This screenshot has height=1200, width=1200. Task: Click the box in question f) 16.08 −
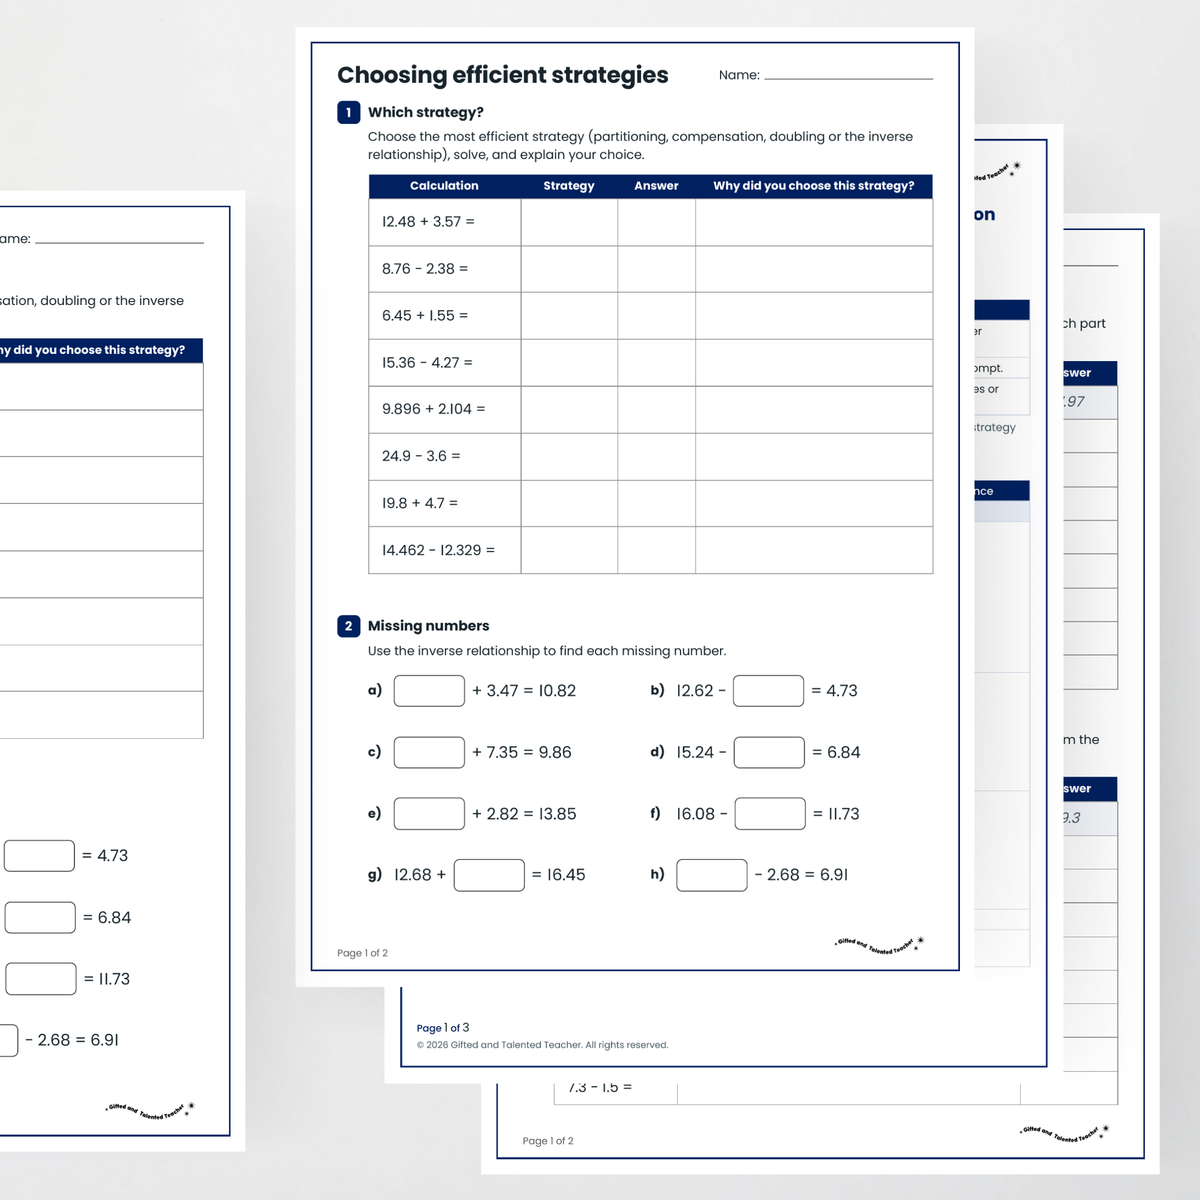pyautogui.click(x=770, y=814)
